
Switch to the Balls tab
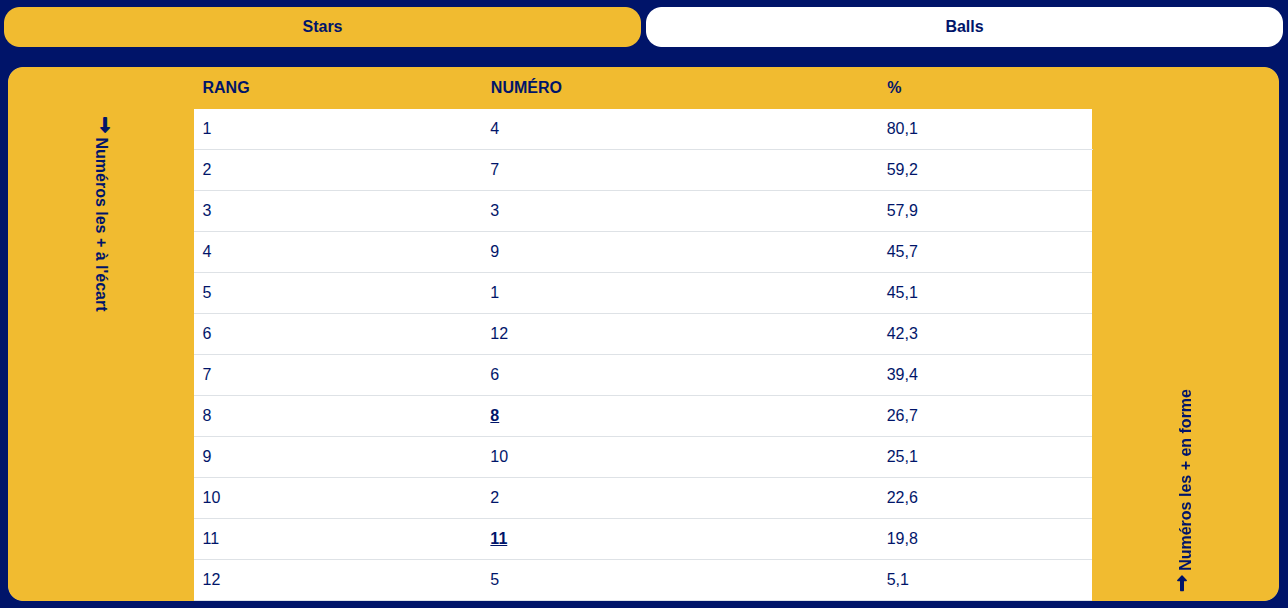[964, 27]
